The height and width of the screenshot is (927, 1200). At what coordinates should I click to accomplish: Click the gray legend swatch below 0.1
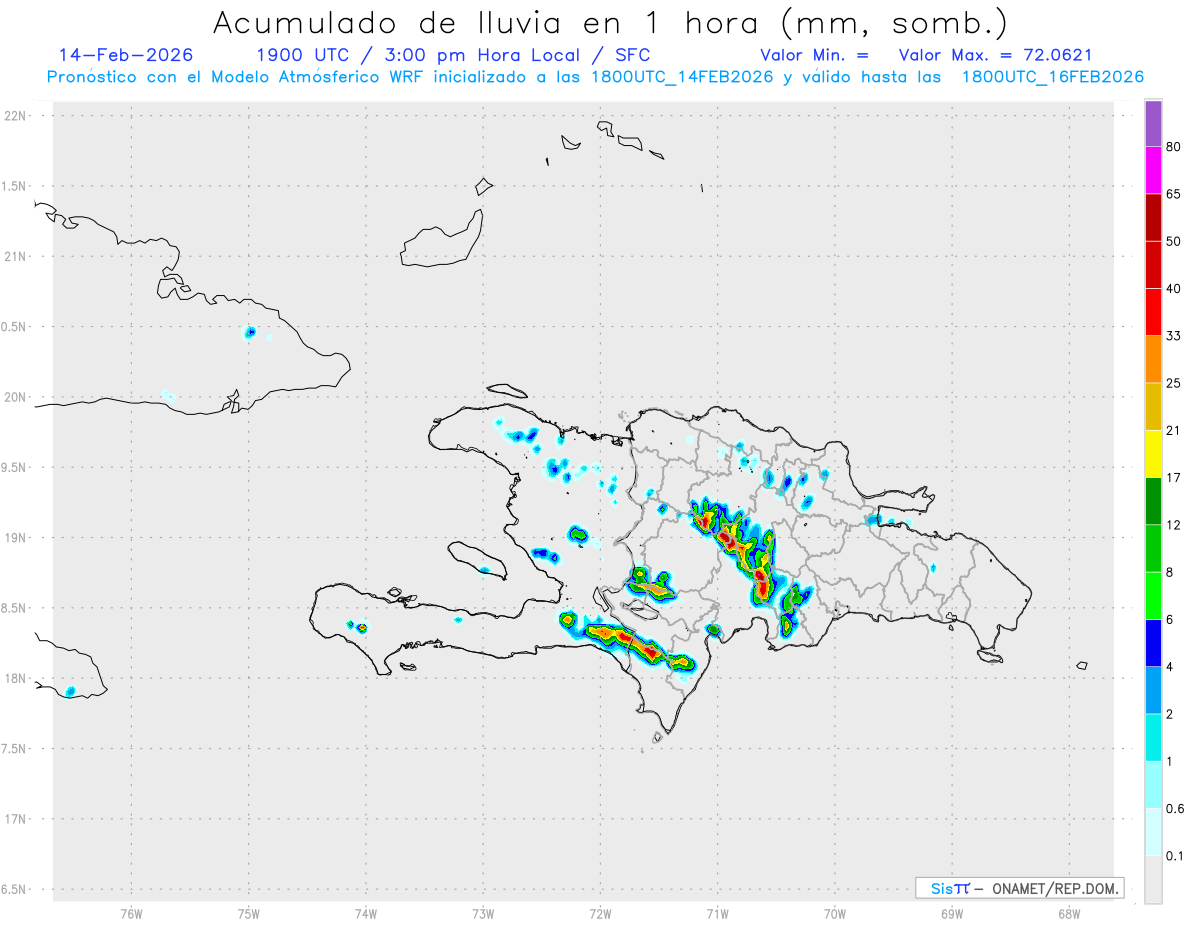[x=1153, y=880]
